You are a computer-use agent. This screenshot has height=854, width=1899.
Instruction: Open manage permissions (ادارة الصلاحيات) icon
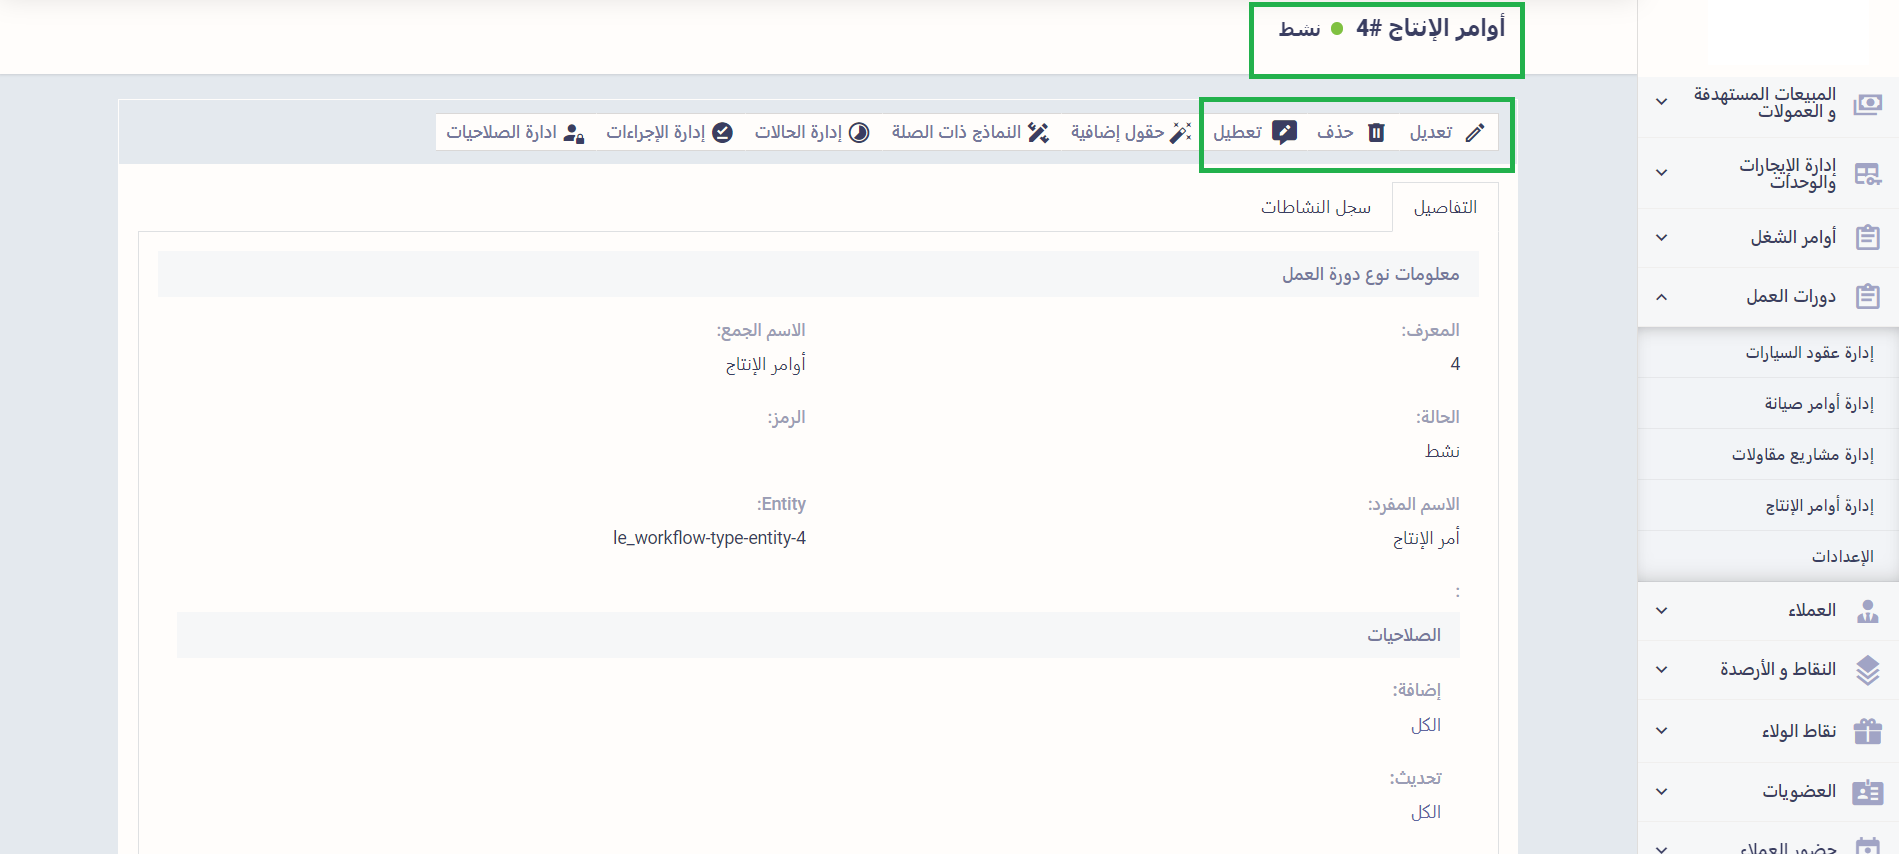click(574, 133)
